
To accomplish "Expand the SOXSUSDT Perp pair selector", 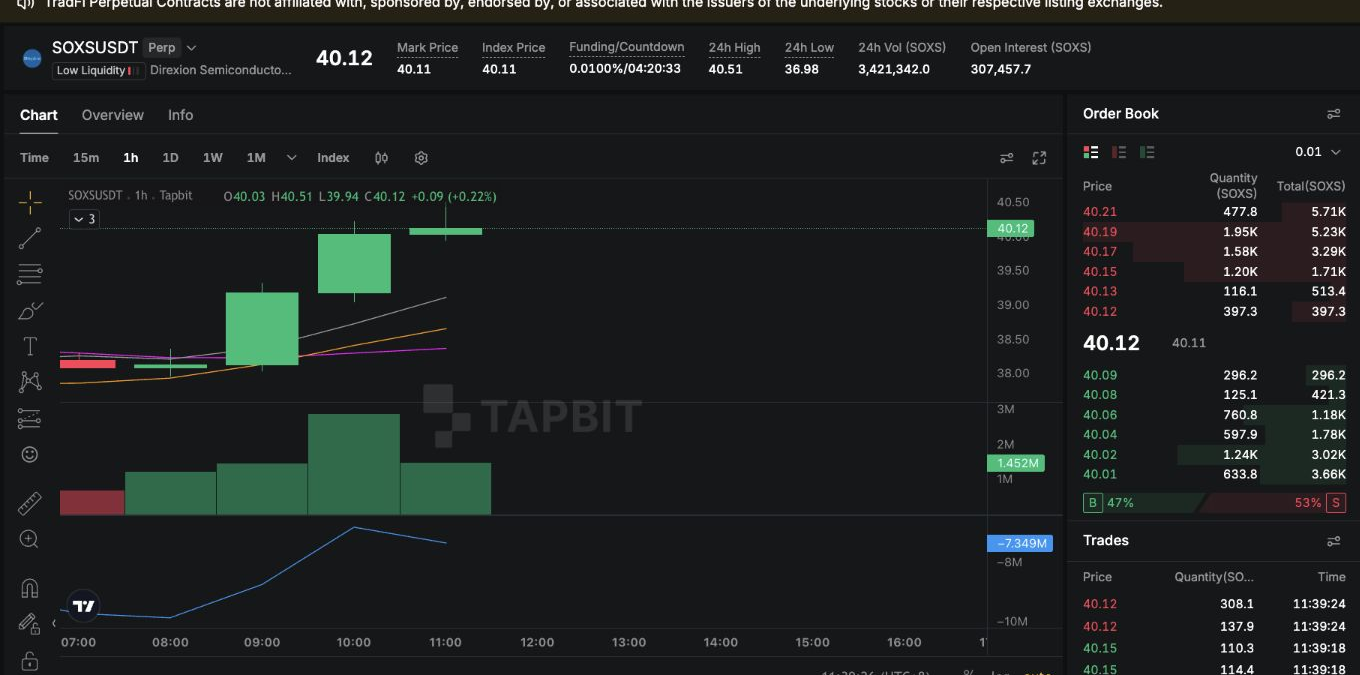I will pos(192,48).
